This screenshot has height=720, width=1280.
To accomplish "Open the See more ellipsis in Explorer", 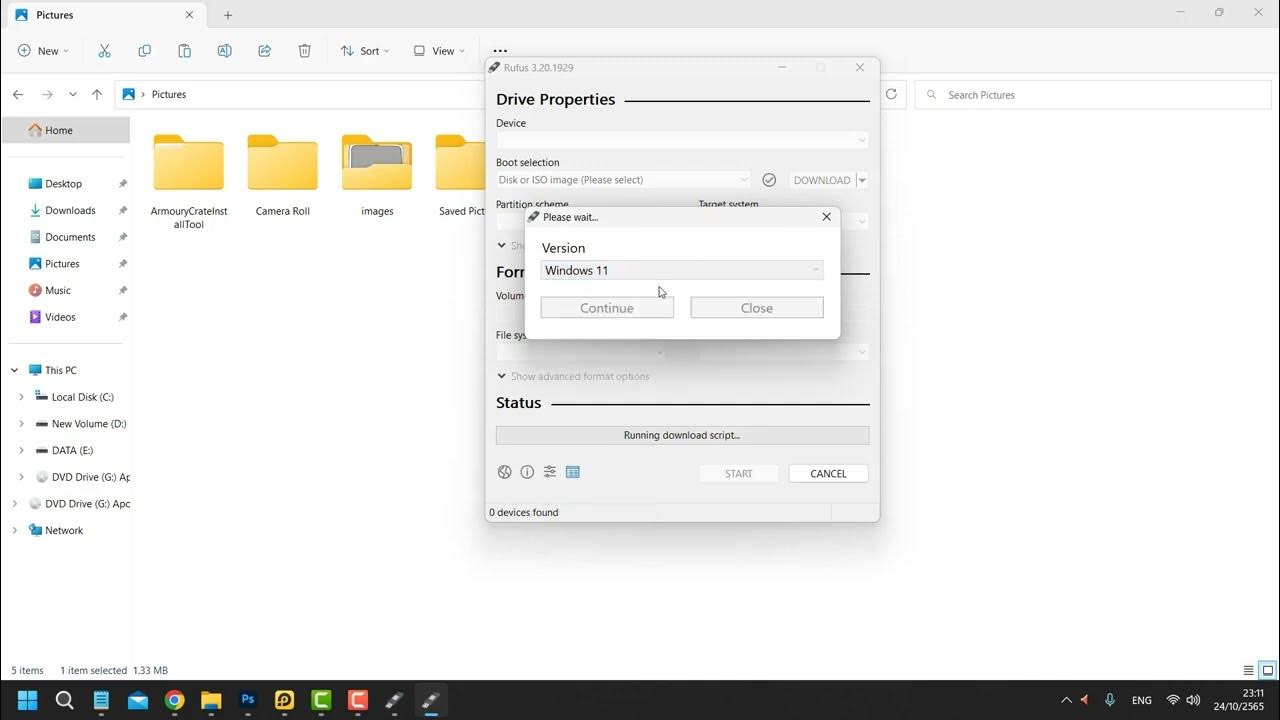I will 500,50.
